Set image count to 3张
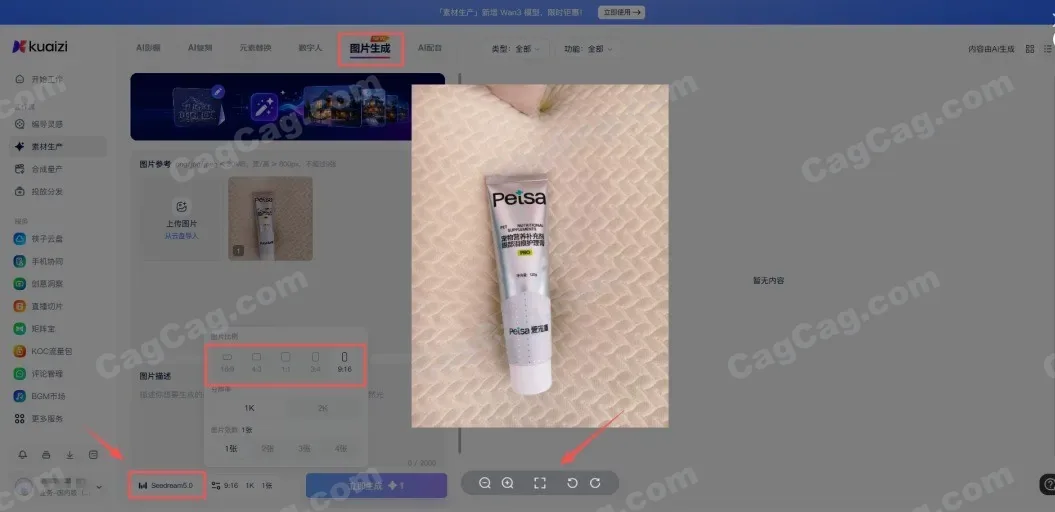The height and width of the screenshot is (512, 1055). click(304, 449)
